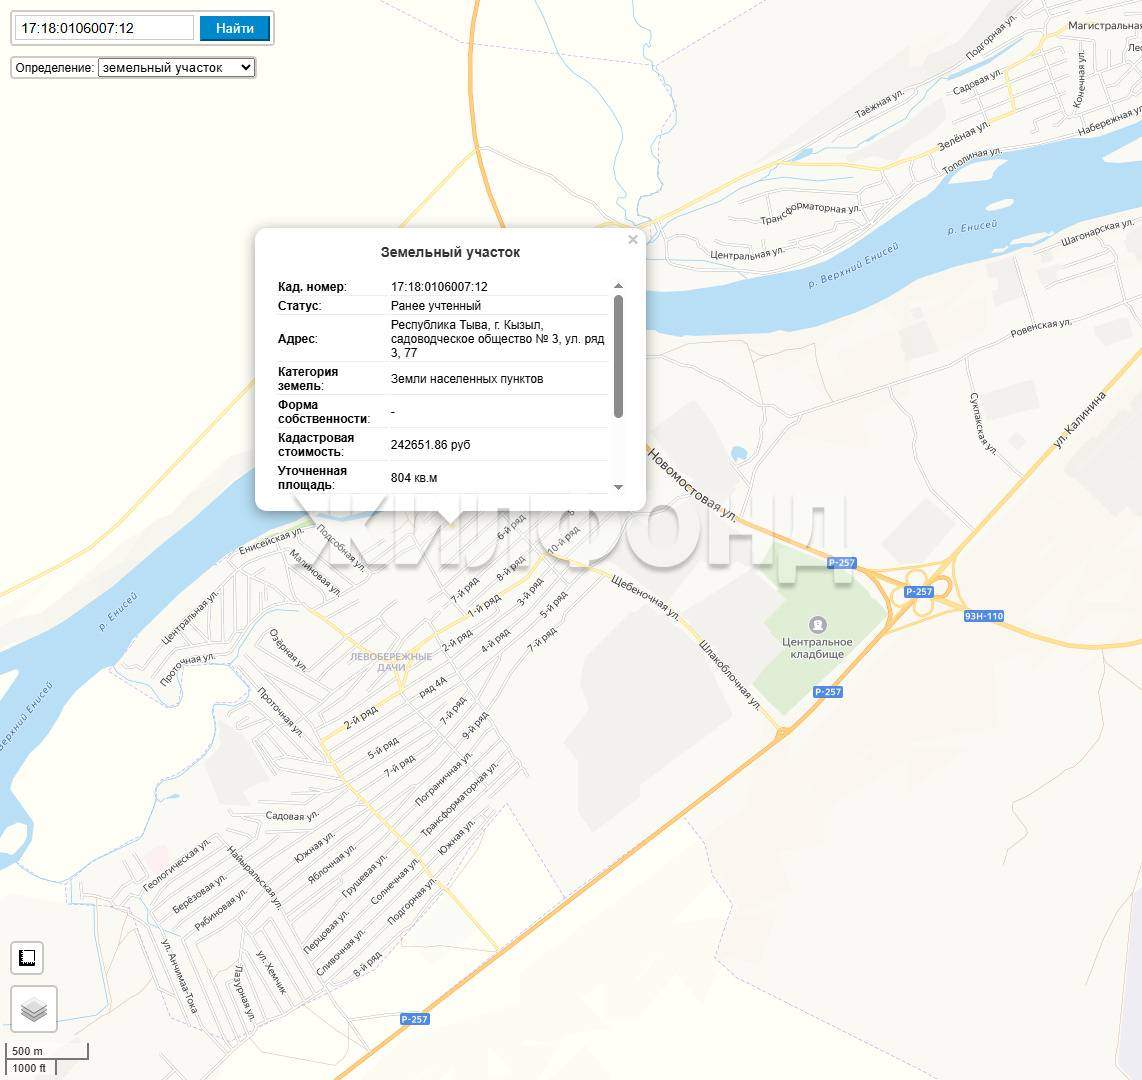
Task: Click the Кадастровая стоимость row value
Action: pos(430,445)
